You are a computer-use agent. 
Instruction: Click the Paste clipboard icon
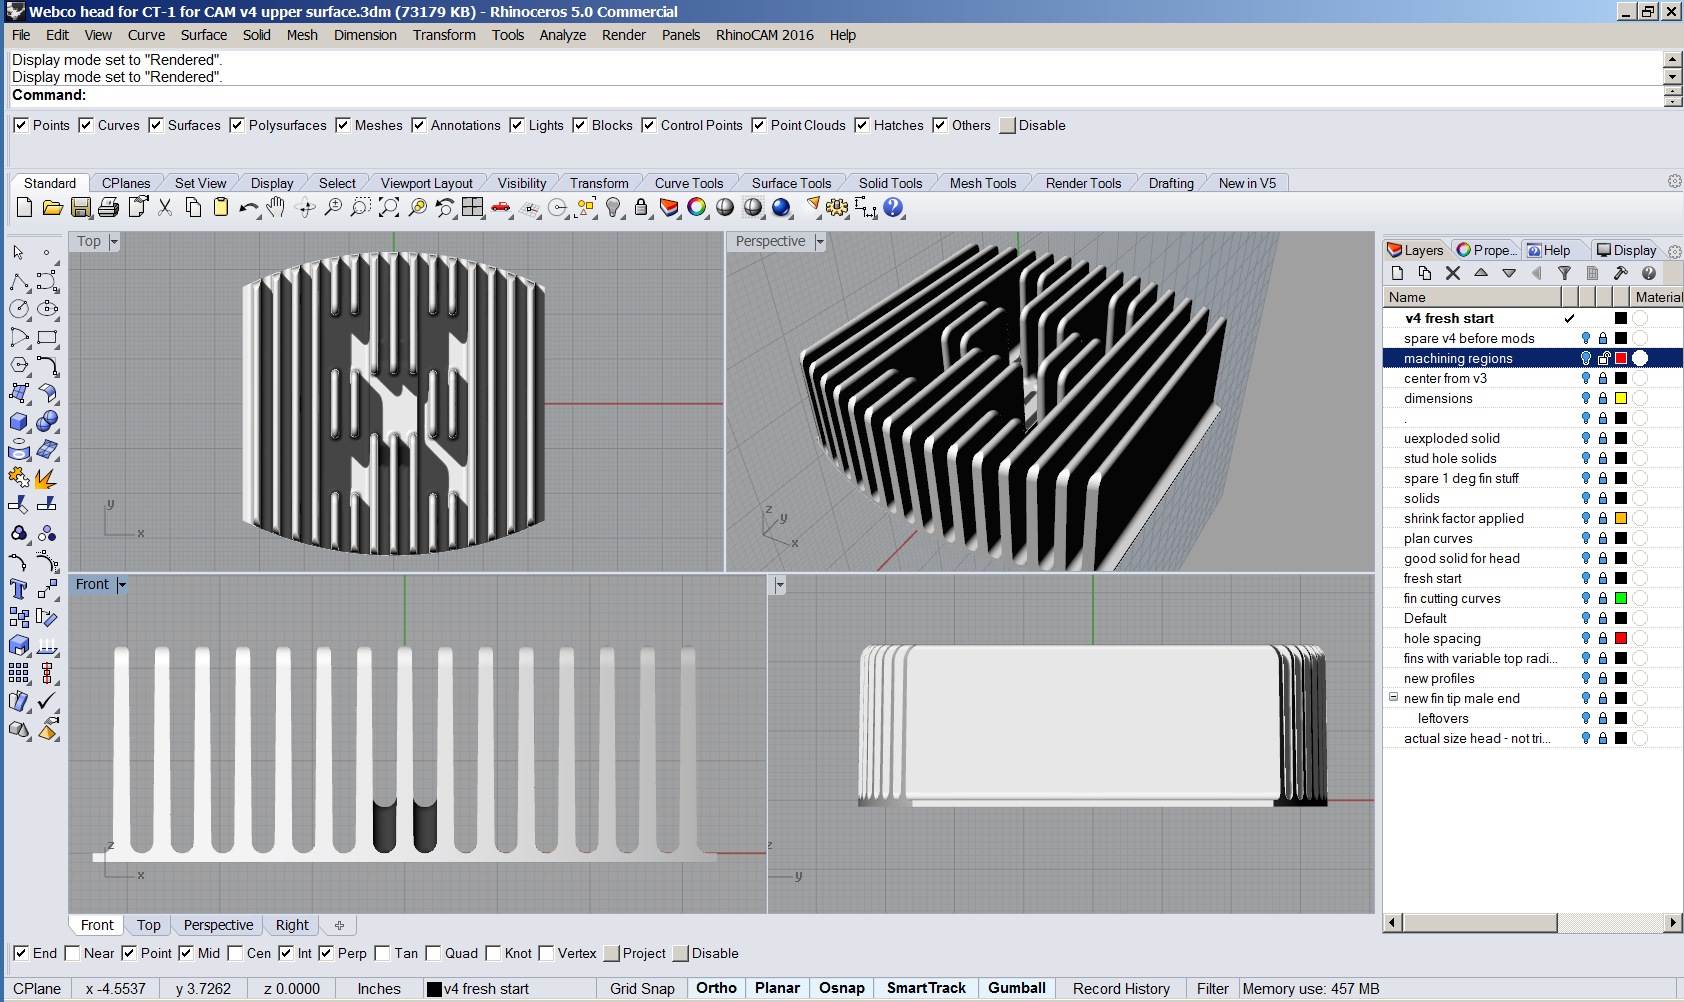click(221, 207)
